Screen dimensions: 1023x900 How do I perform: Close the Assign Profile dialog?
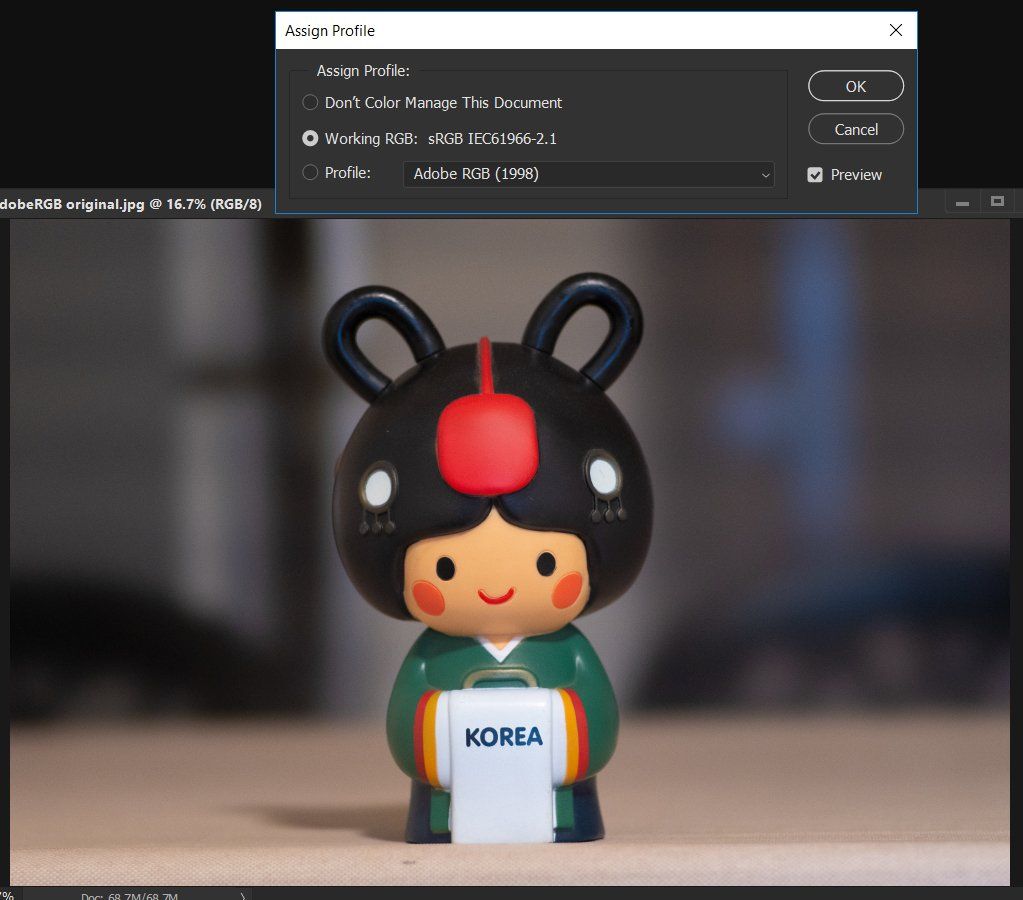click(896, 30)
